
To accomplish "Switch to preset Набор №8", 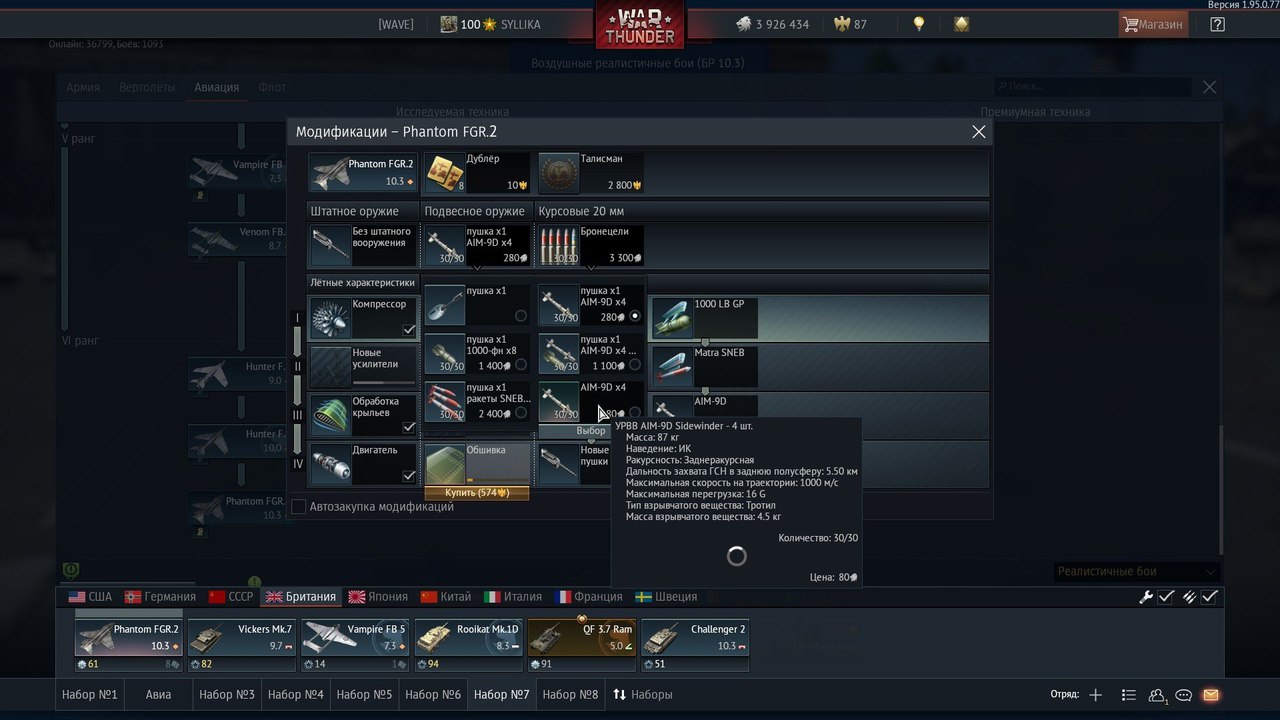I will 570,694.
